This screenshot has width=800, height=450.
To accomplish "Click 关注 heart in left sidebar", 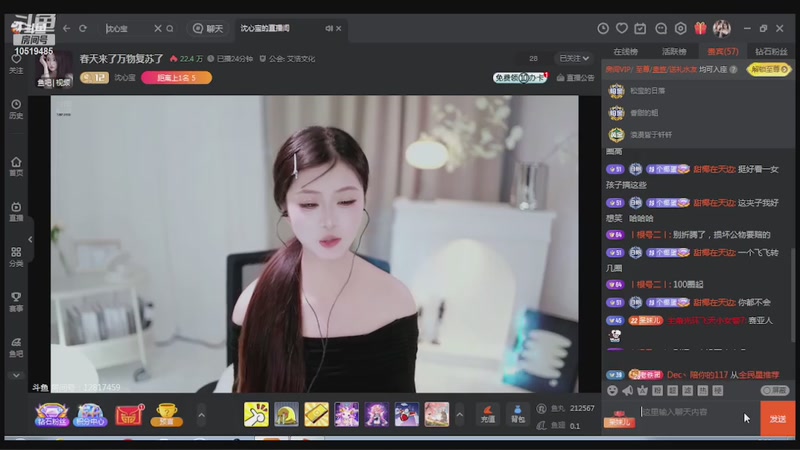I will tap(16, 64).
